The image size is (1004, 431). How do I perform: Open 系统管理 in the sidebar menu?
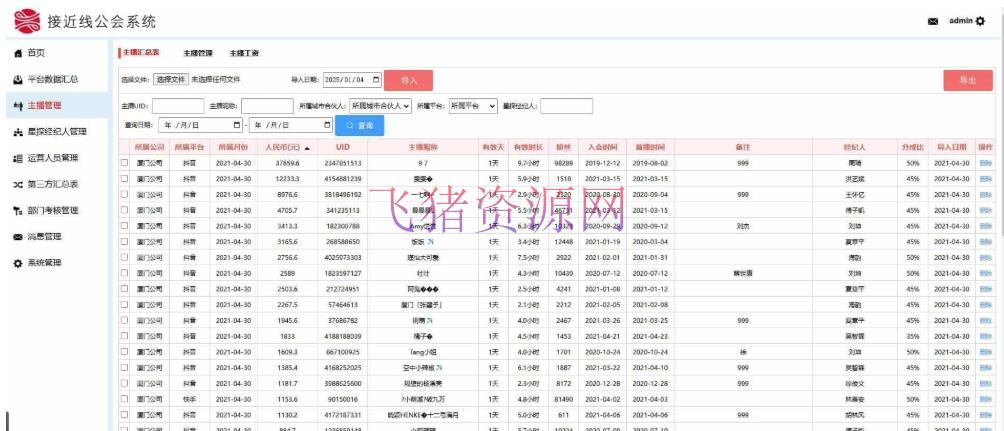(44, 263)
